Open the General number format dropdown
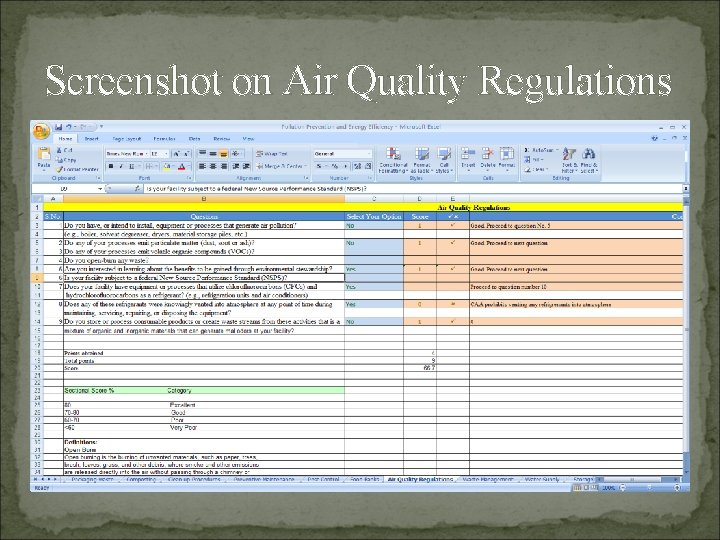The width and height of the screenshot is (720, 540). click(369, 154)
